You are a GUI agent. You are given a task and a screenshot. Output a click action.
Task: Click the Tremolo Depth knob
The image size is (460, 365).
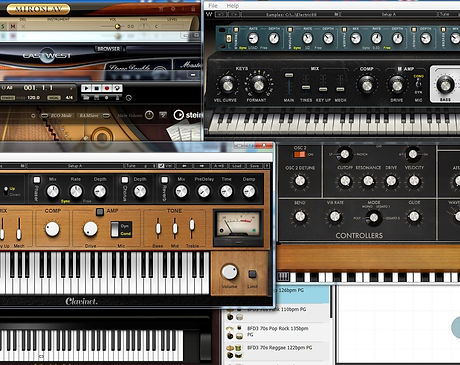[x=274, y=38]
